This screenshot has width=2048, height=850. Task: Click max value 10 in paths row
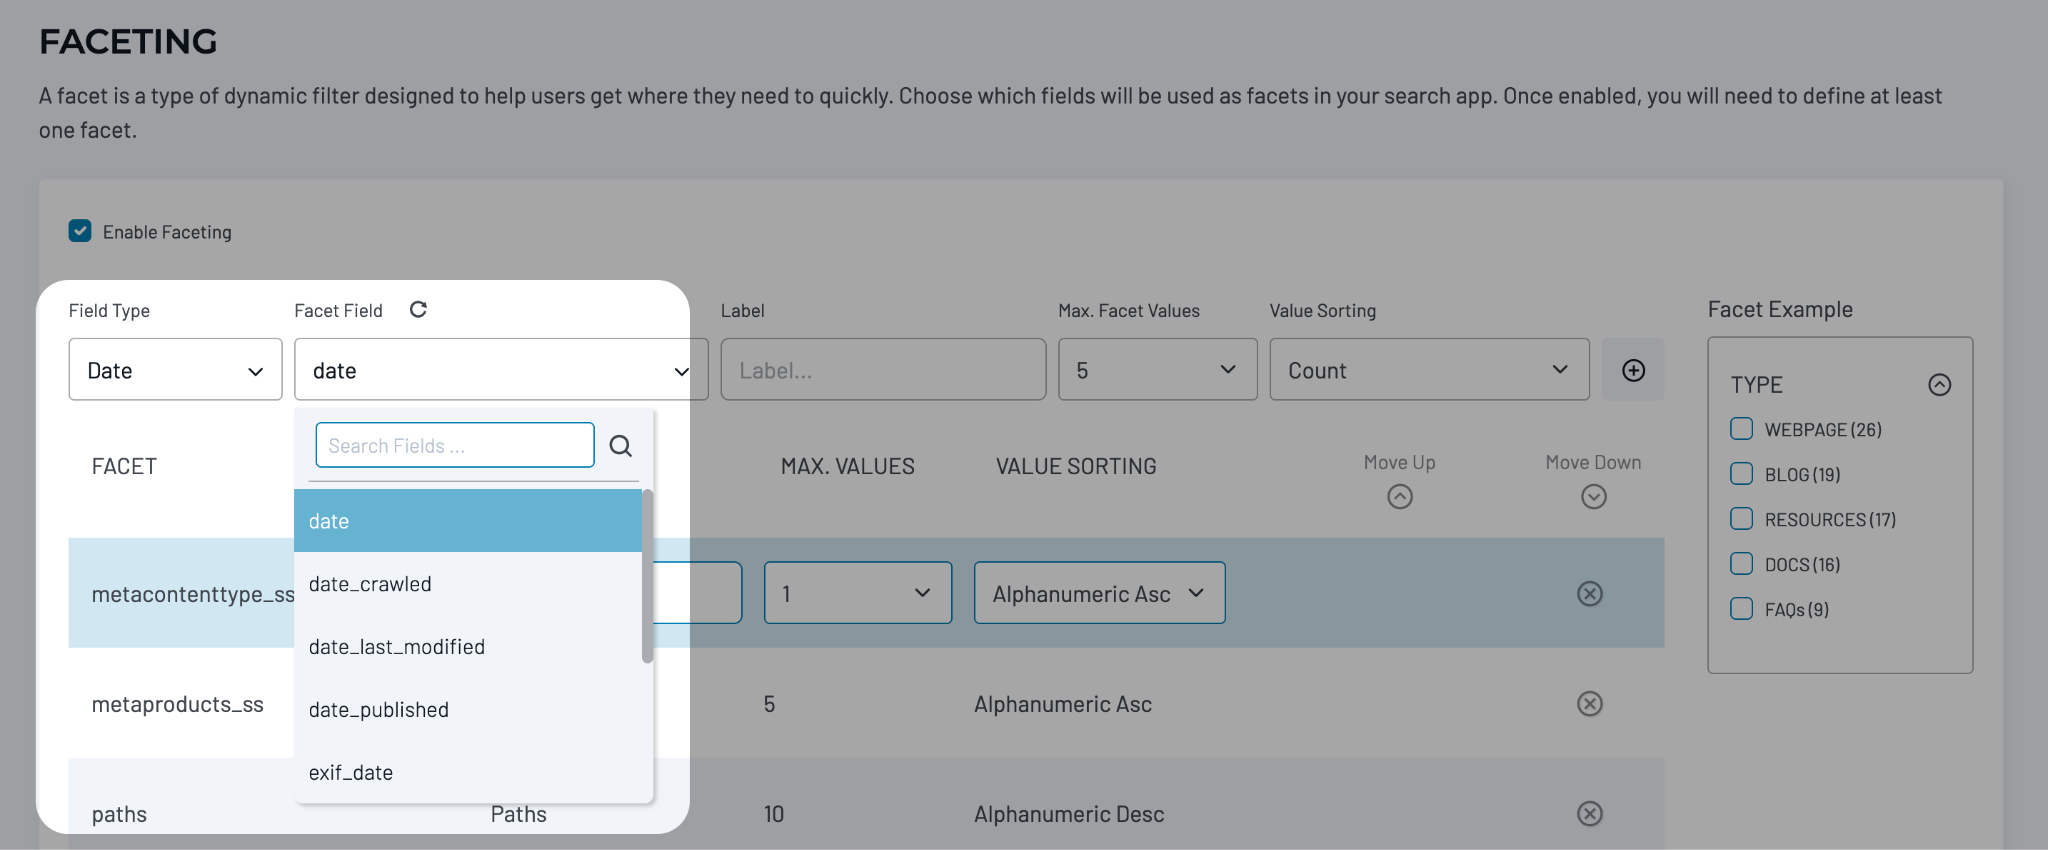[x=774, y=814]
